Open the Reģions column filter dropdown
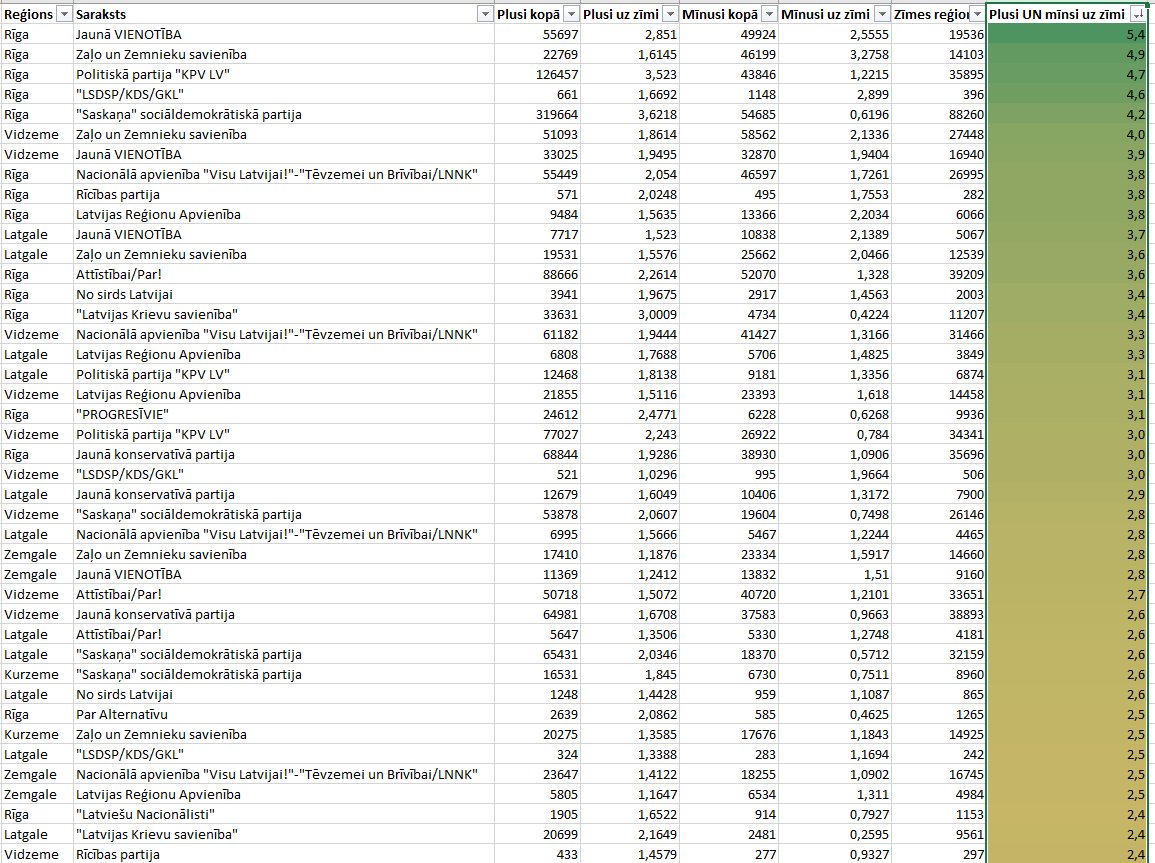The height and width of the screenshot is (863, 1155). click(x=64, y=14)
